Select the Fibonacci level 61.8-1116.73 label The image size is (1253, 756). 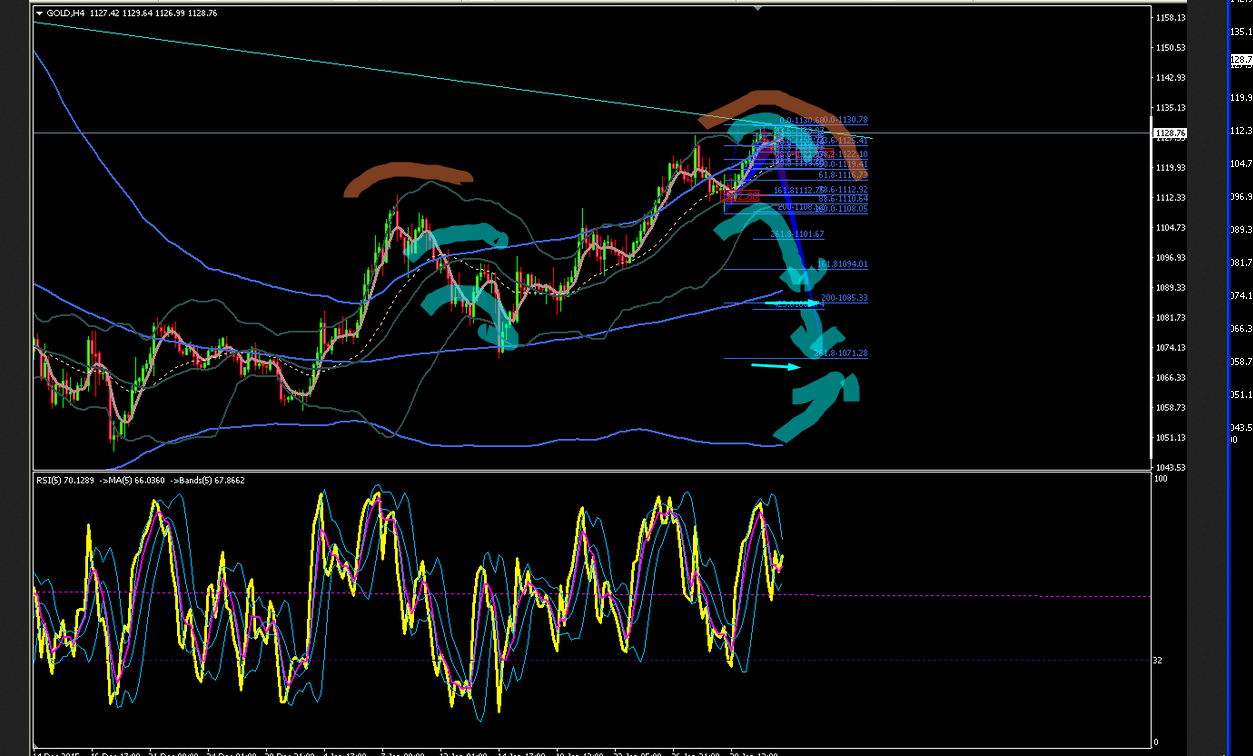843,175
